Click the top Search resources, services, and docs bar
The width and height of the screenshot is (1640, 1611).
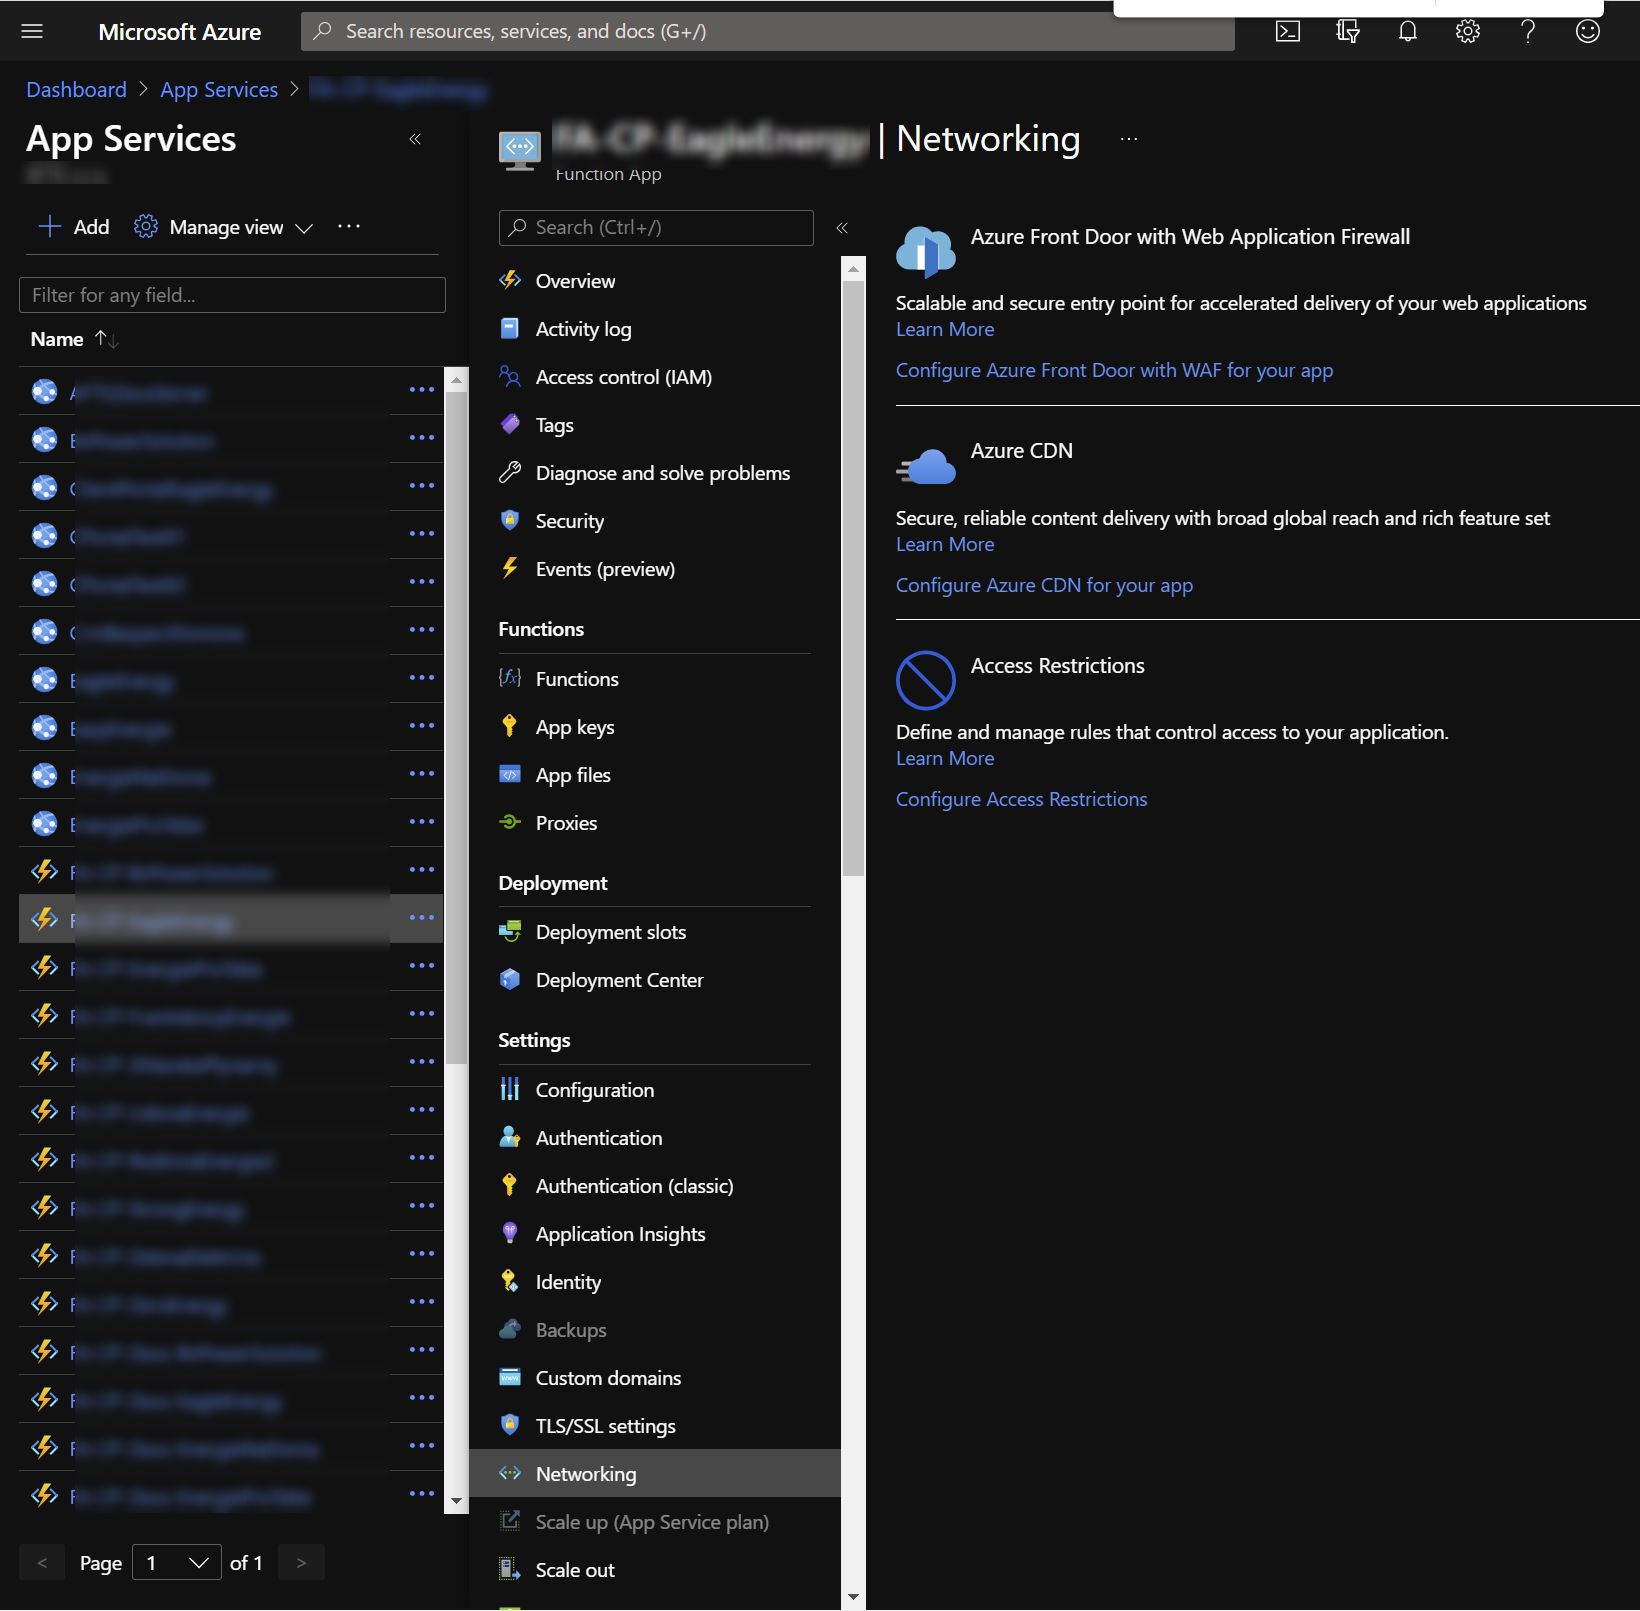pyautogui.click(x=768, y=31)
